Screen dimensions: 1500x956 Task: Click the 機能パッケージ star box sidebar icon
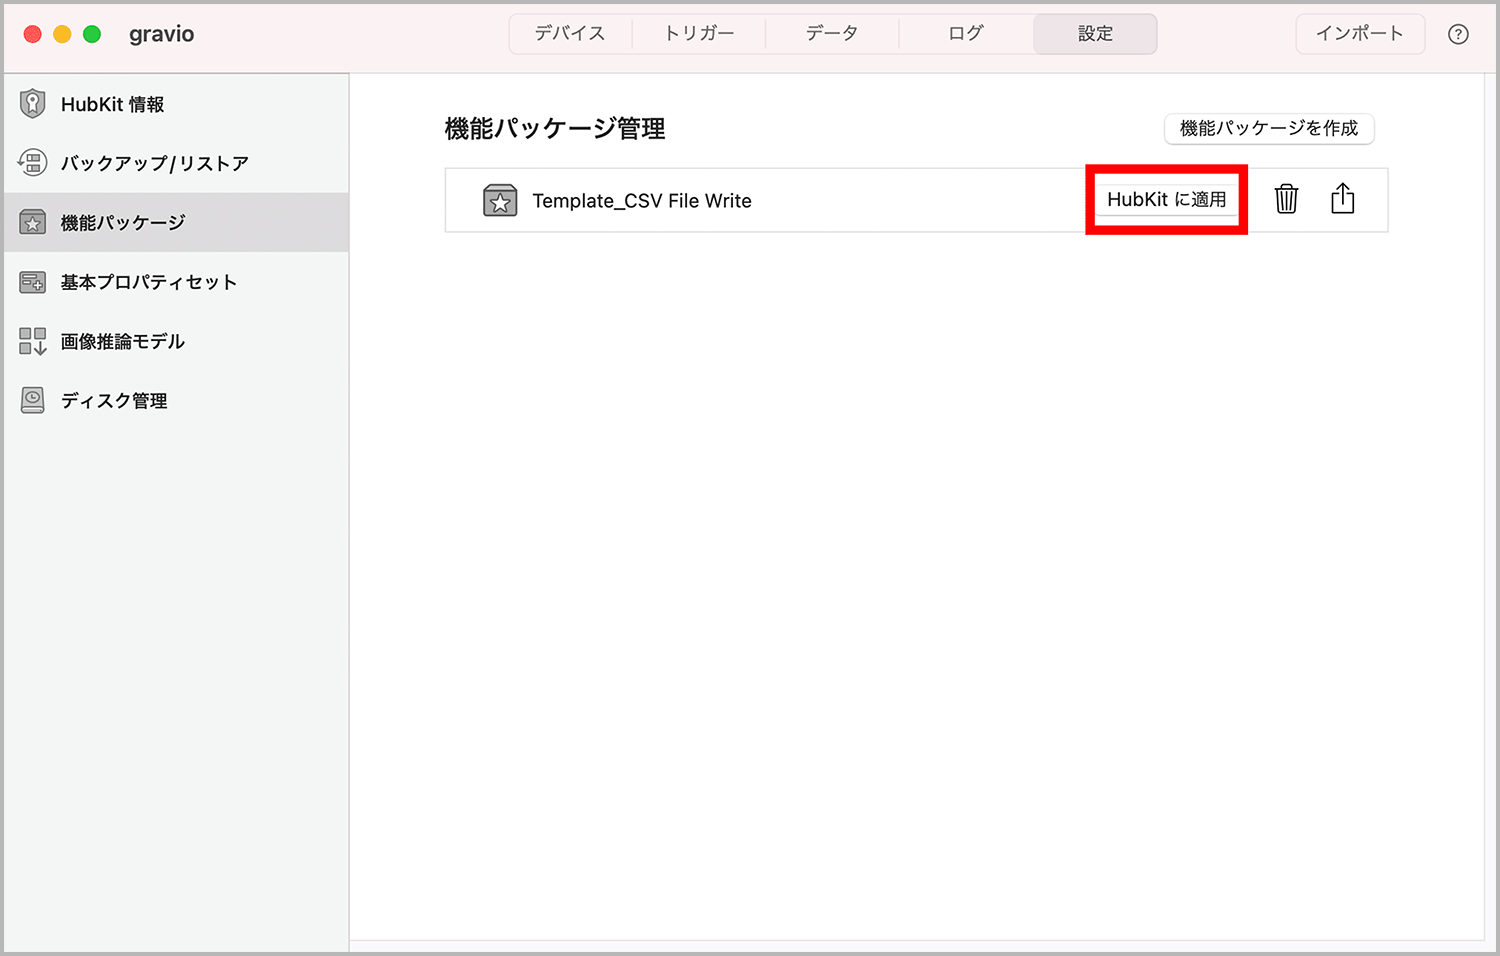33,222
